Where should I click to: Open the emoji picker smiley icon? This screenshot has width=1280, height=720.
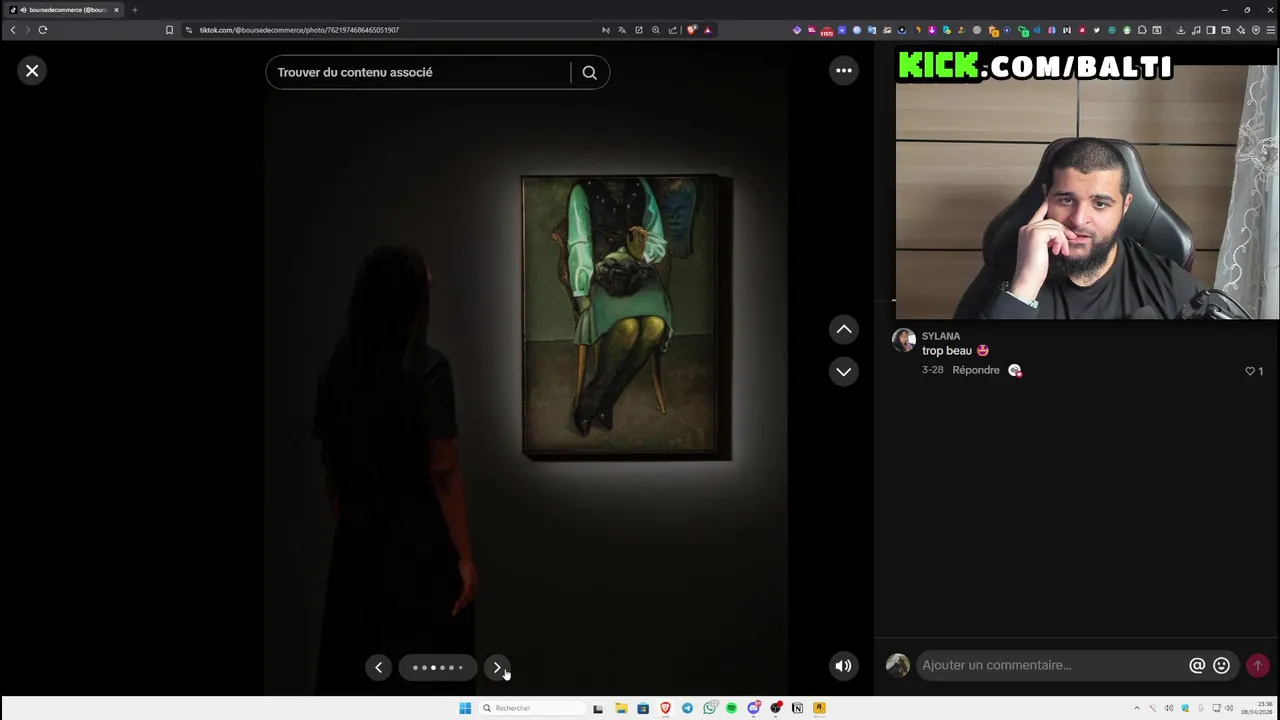(1221, 665)
